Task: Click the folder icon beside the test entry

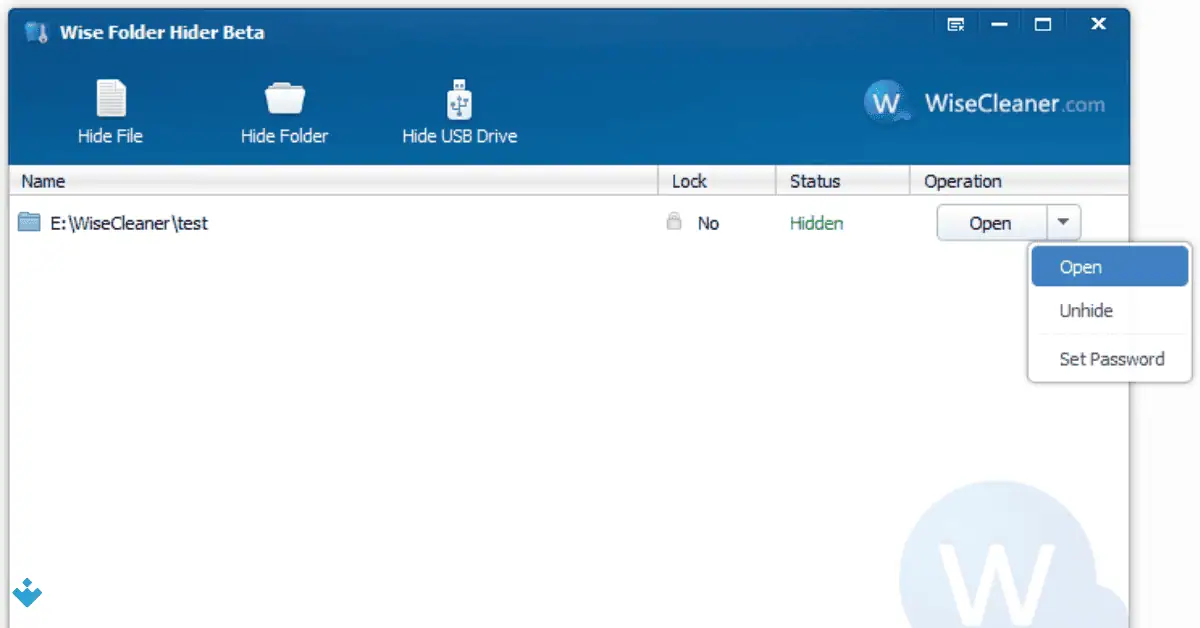Action: click(31, 222)
